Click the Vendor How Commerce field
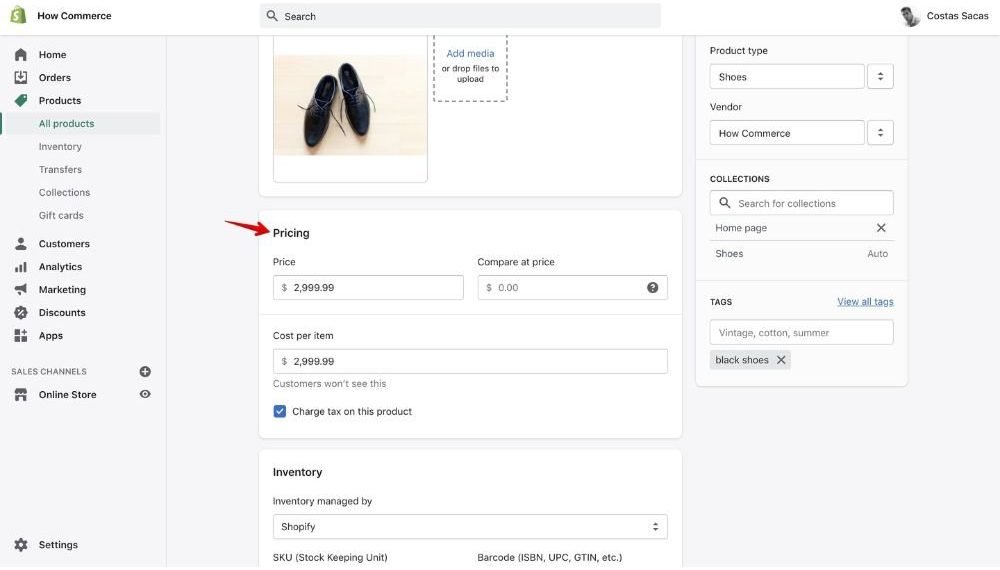Image resolution: width=1000 pixels, height=570 pixels. point(787,133)
